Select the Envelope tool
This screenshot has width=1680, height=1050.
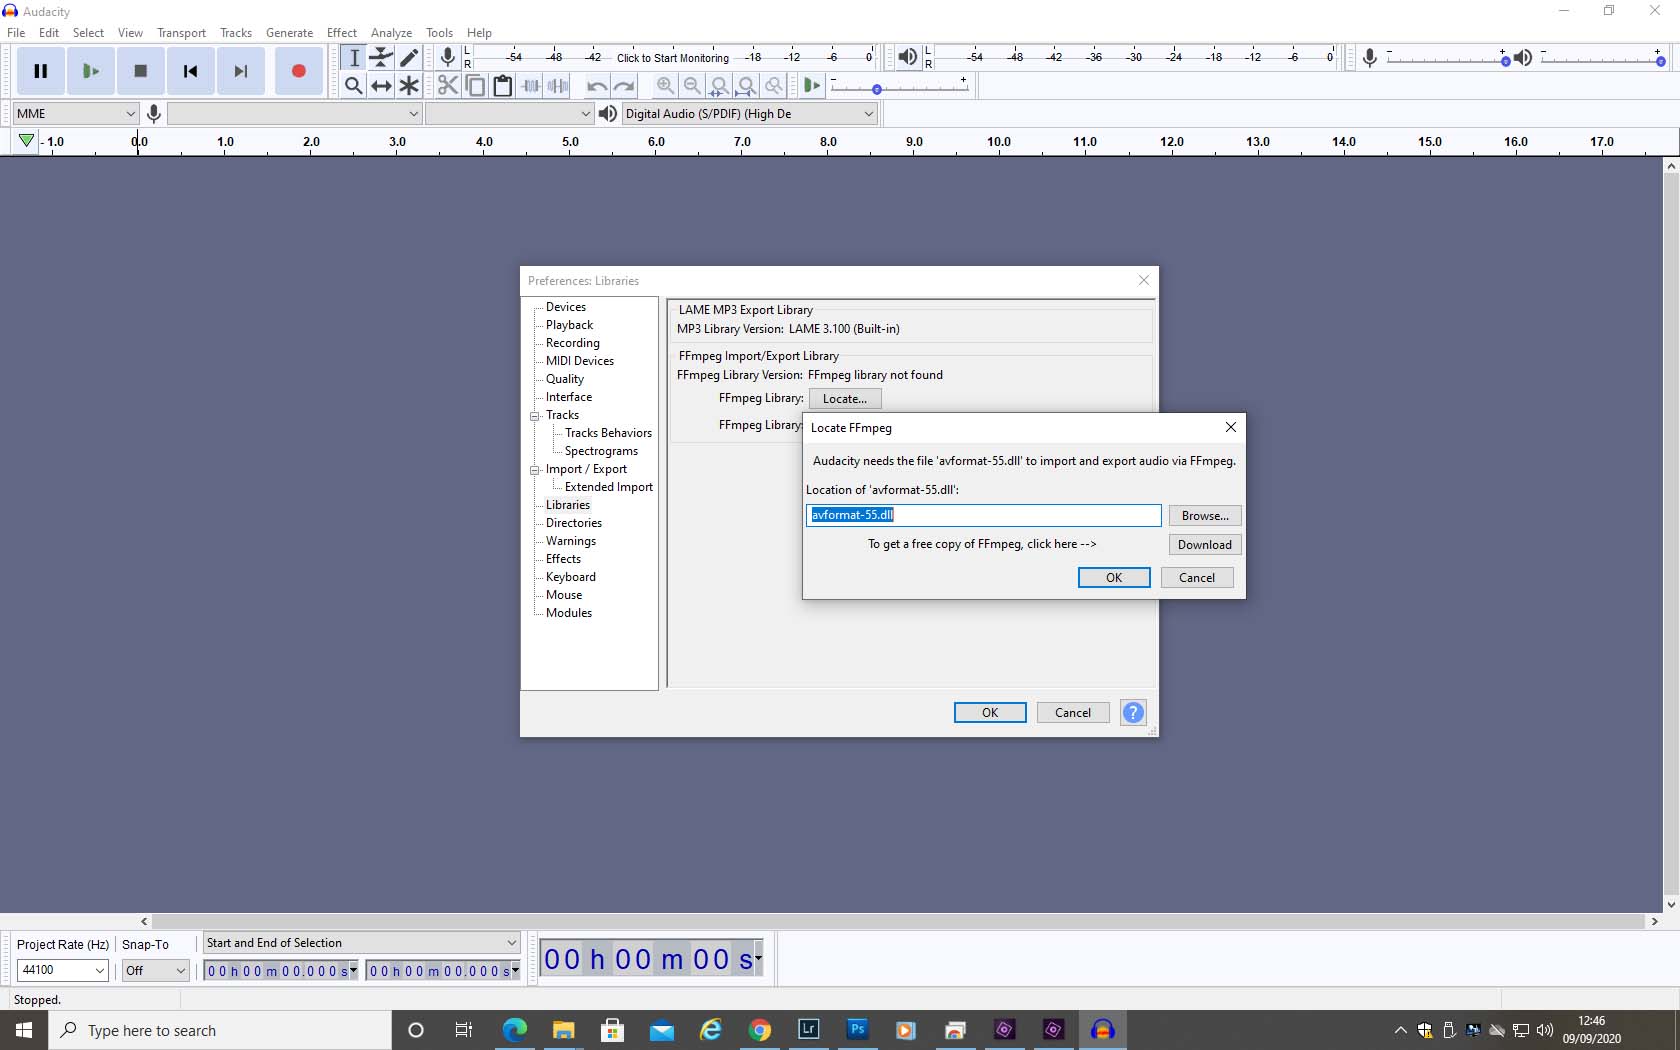(x=381, y=58)
